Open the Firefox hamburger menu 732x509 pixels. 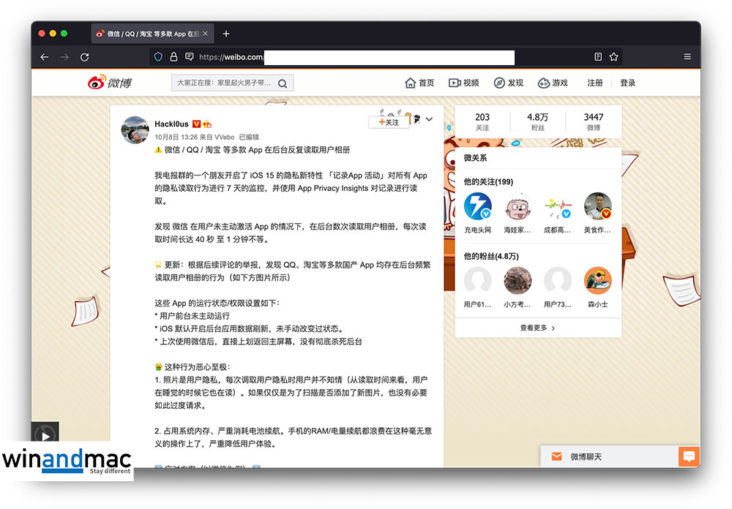tap(687, 57)
